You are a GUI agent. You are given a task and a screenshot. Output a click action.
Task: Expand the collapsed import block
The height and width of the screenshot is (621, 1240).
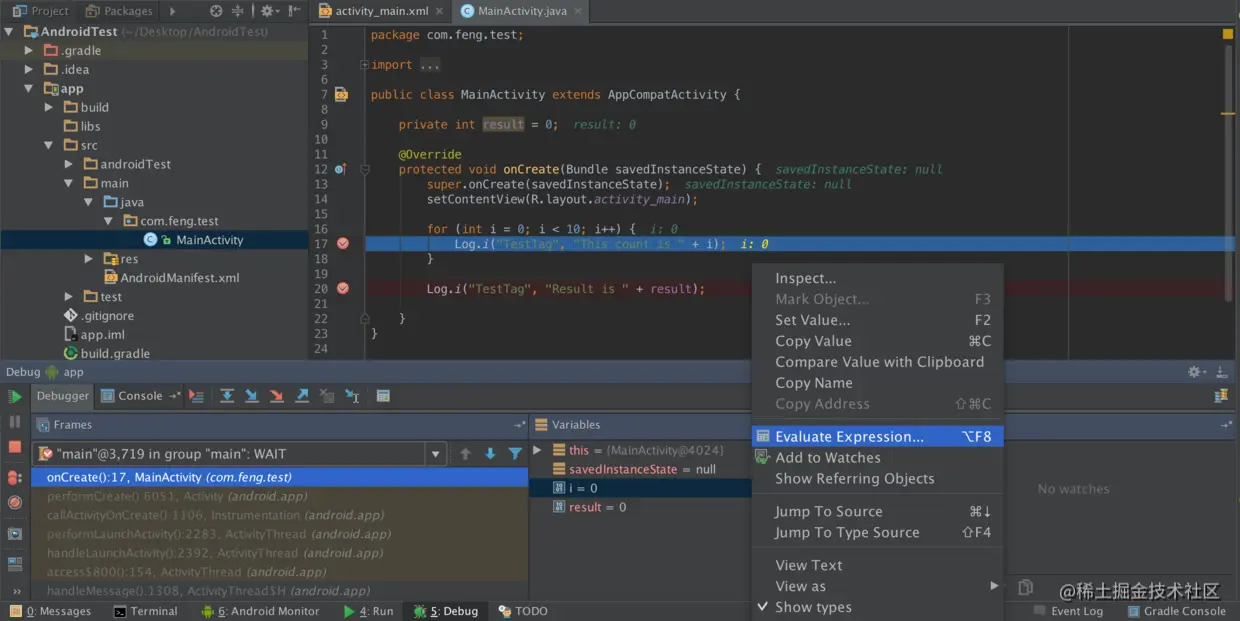click(365, 65)
